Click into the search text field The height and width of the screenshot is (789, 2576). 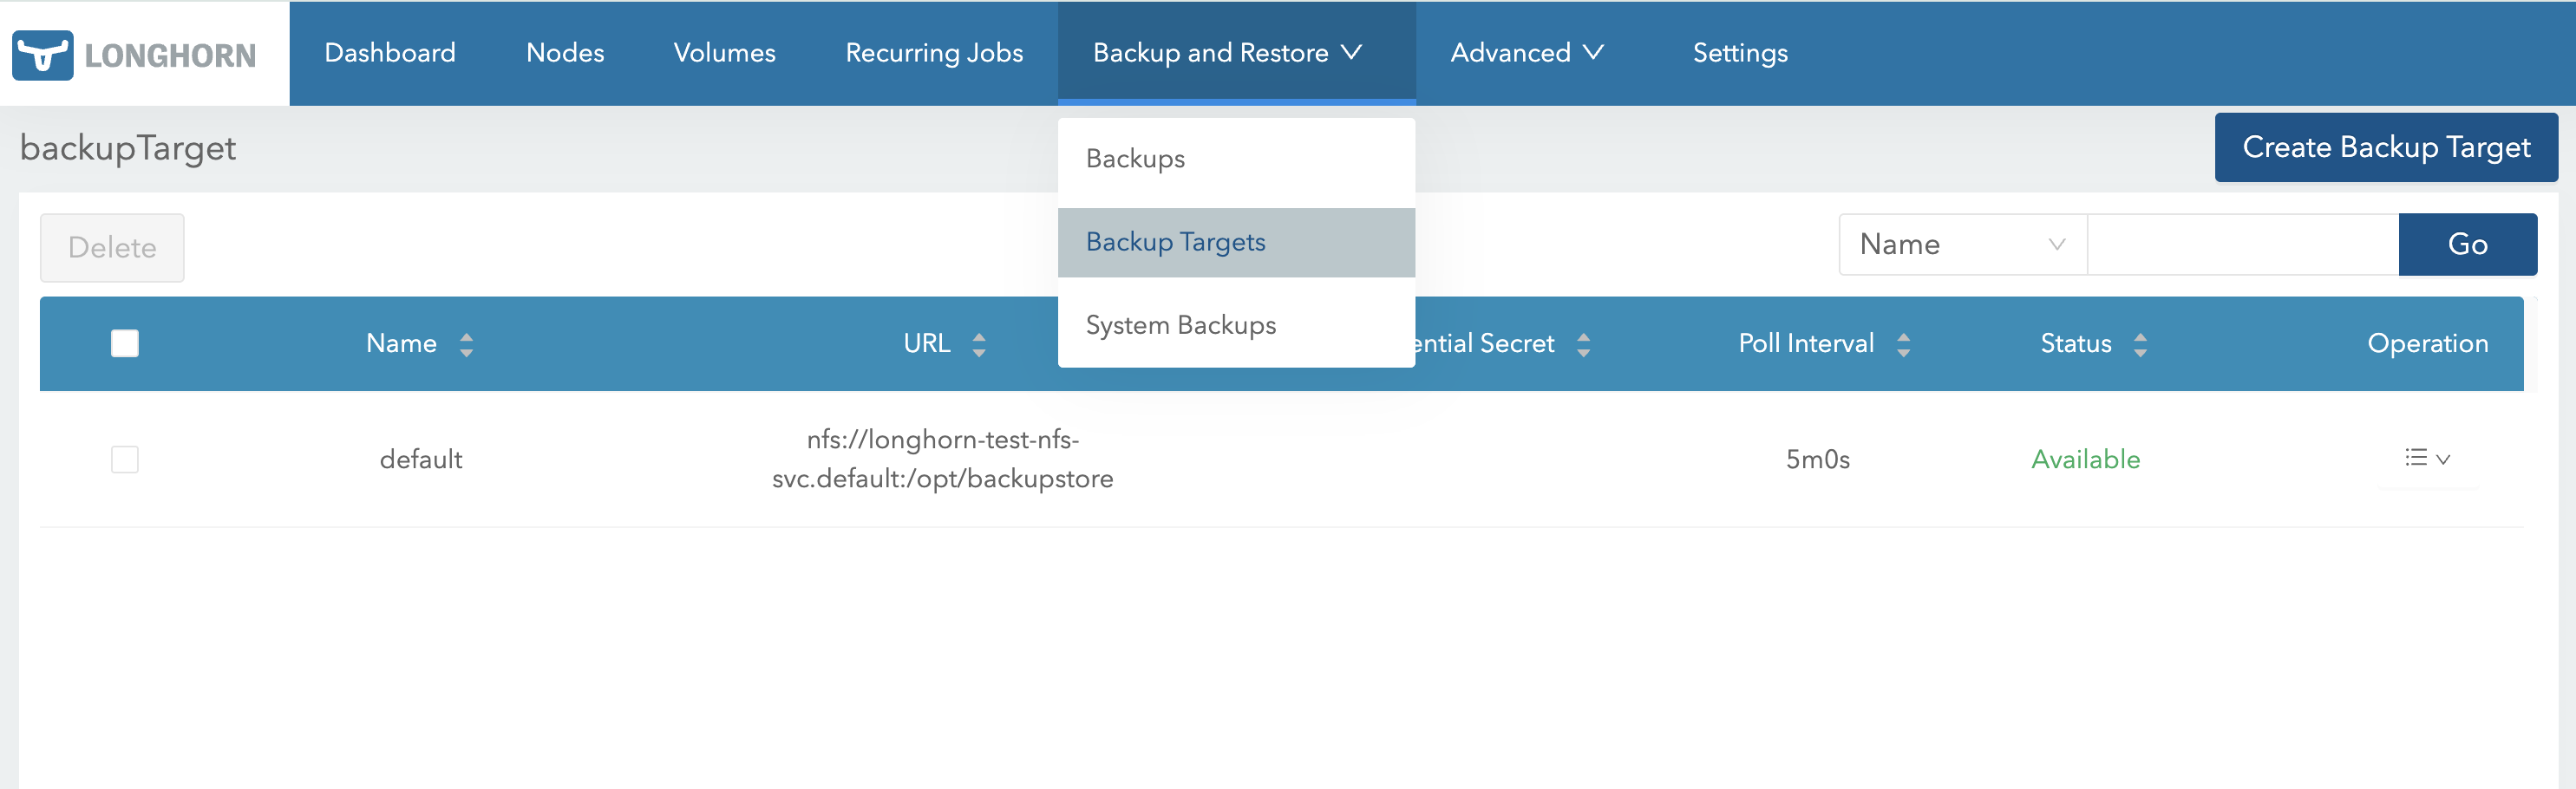tap(2241, 244)
